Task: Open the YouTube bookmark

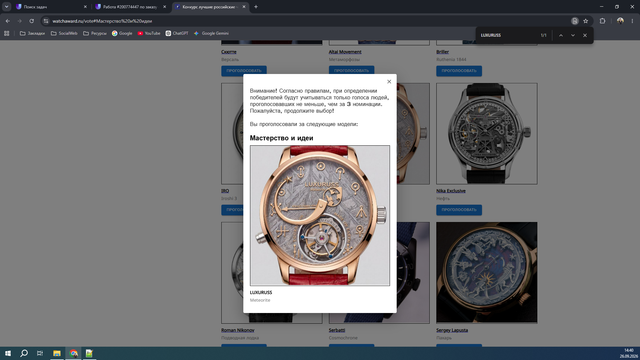Action: pos(149,33)
